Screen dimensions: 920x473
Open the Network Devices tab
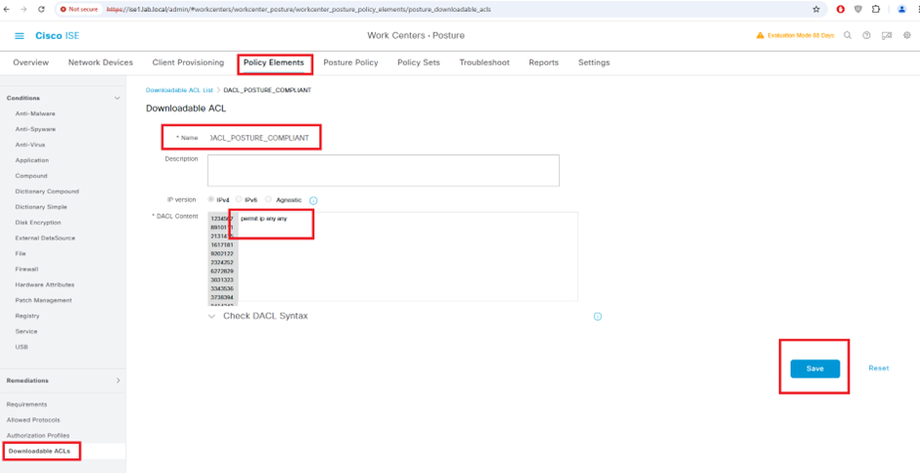pyautogui.click(x=100, y=62)
